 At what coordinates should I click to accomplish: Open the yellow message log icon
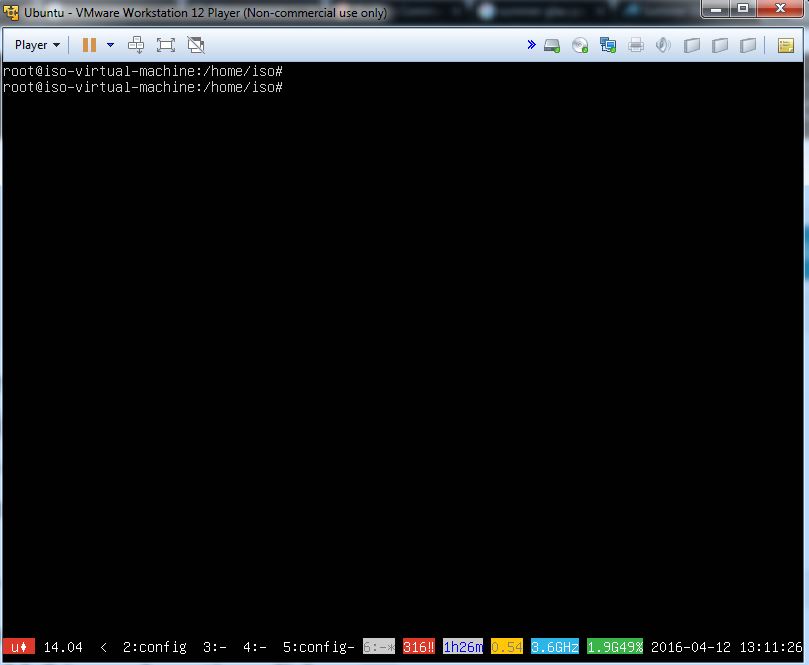pyautogui.click(x=786, y=45)
